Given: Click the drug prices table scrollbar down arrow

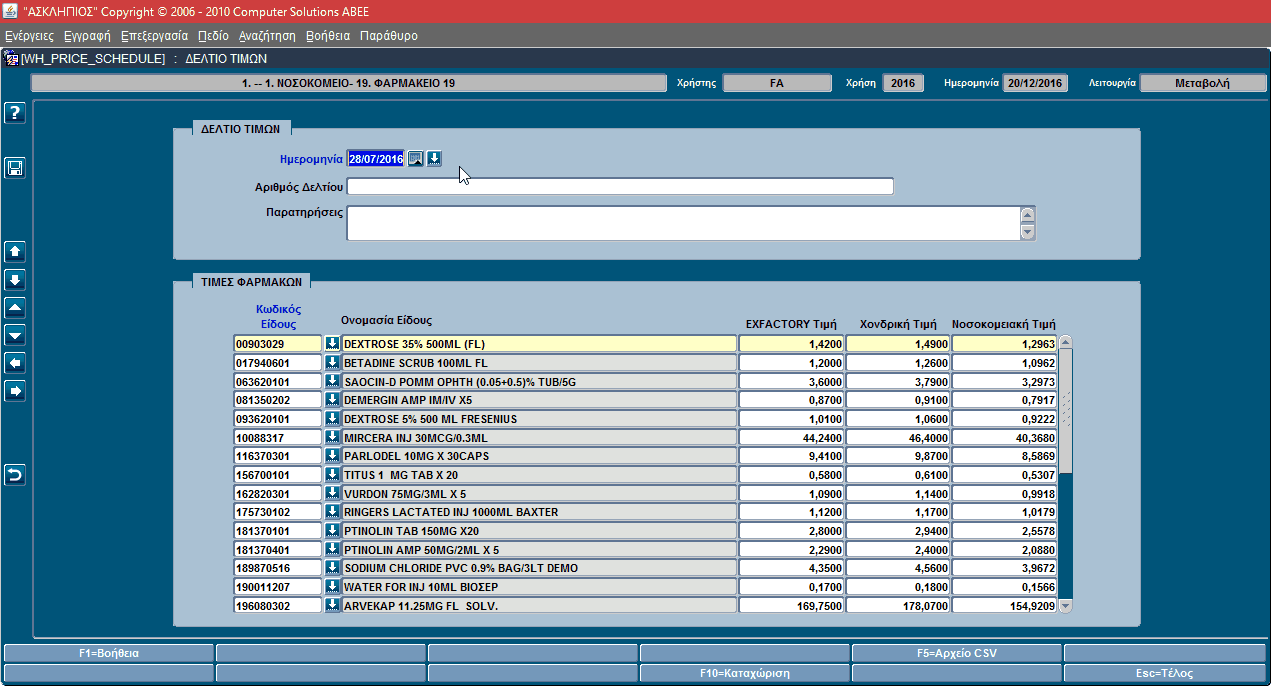Looking at the screenshot, I should (1065, 605).
